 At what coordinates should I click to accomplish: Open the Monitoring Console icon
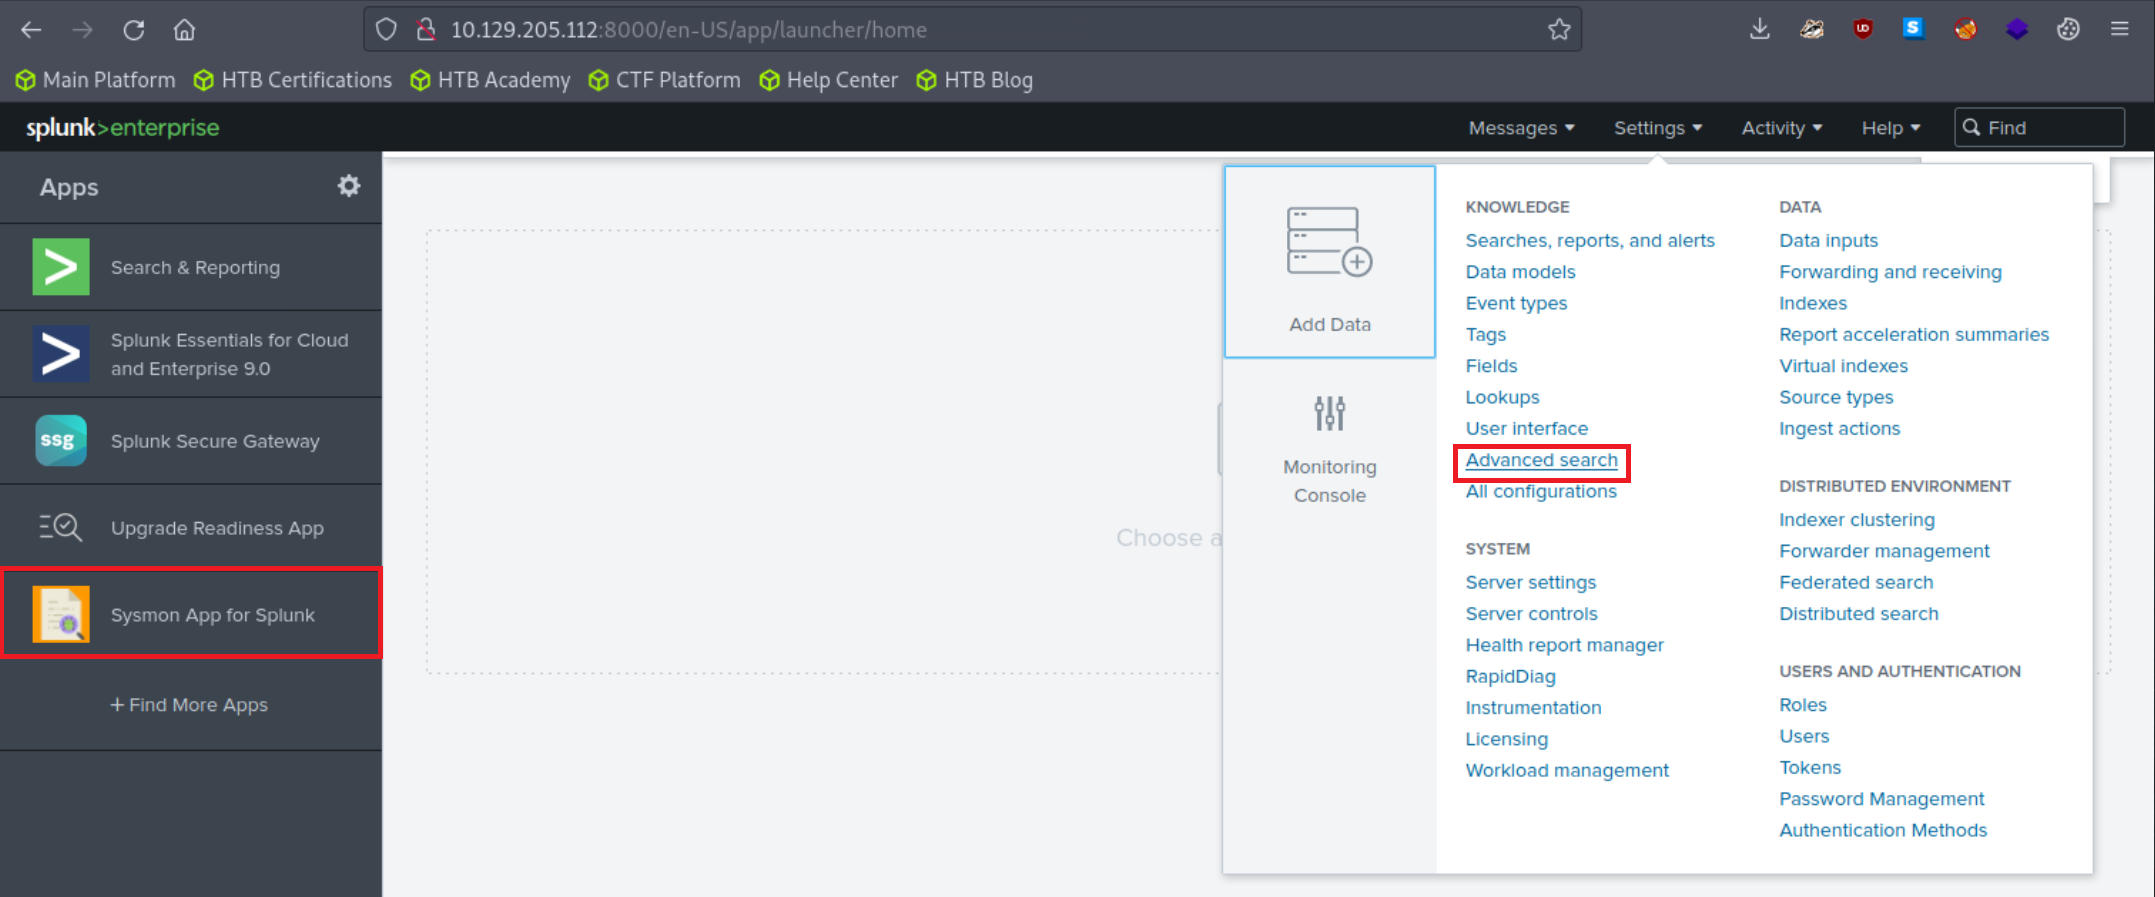[x=1329, y=413]
